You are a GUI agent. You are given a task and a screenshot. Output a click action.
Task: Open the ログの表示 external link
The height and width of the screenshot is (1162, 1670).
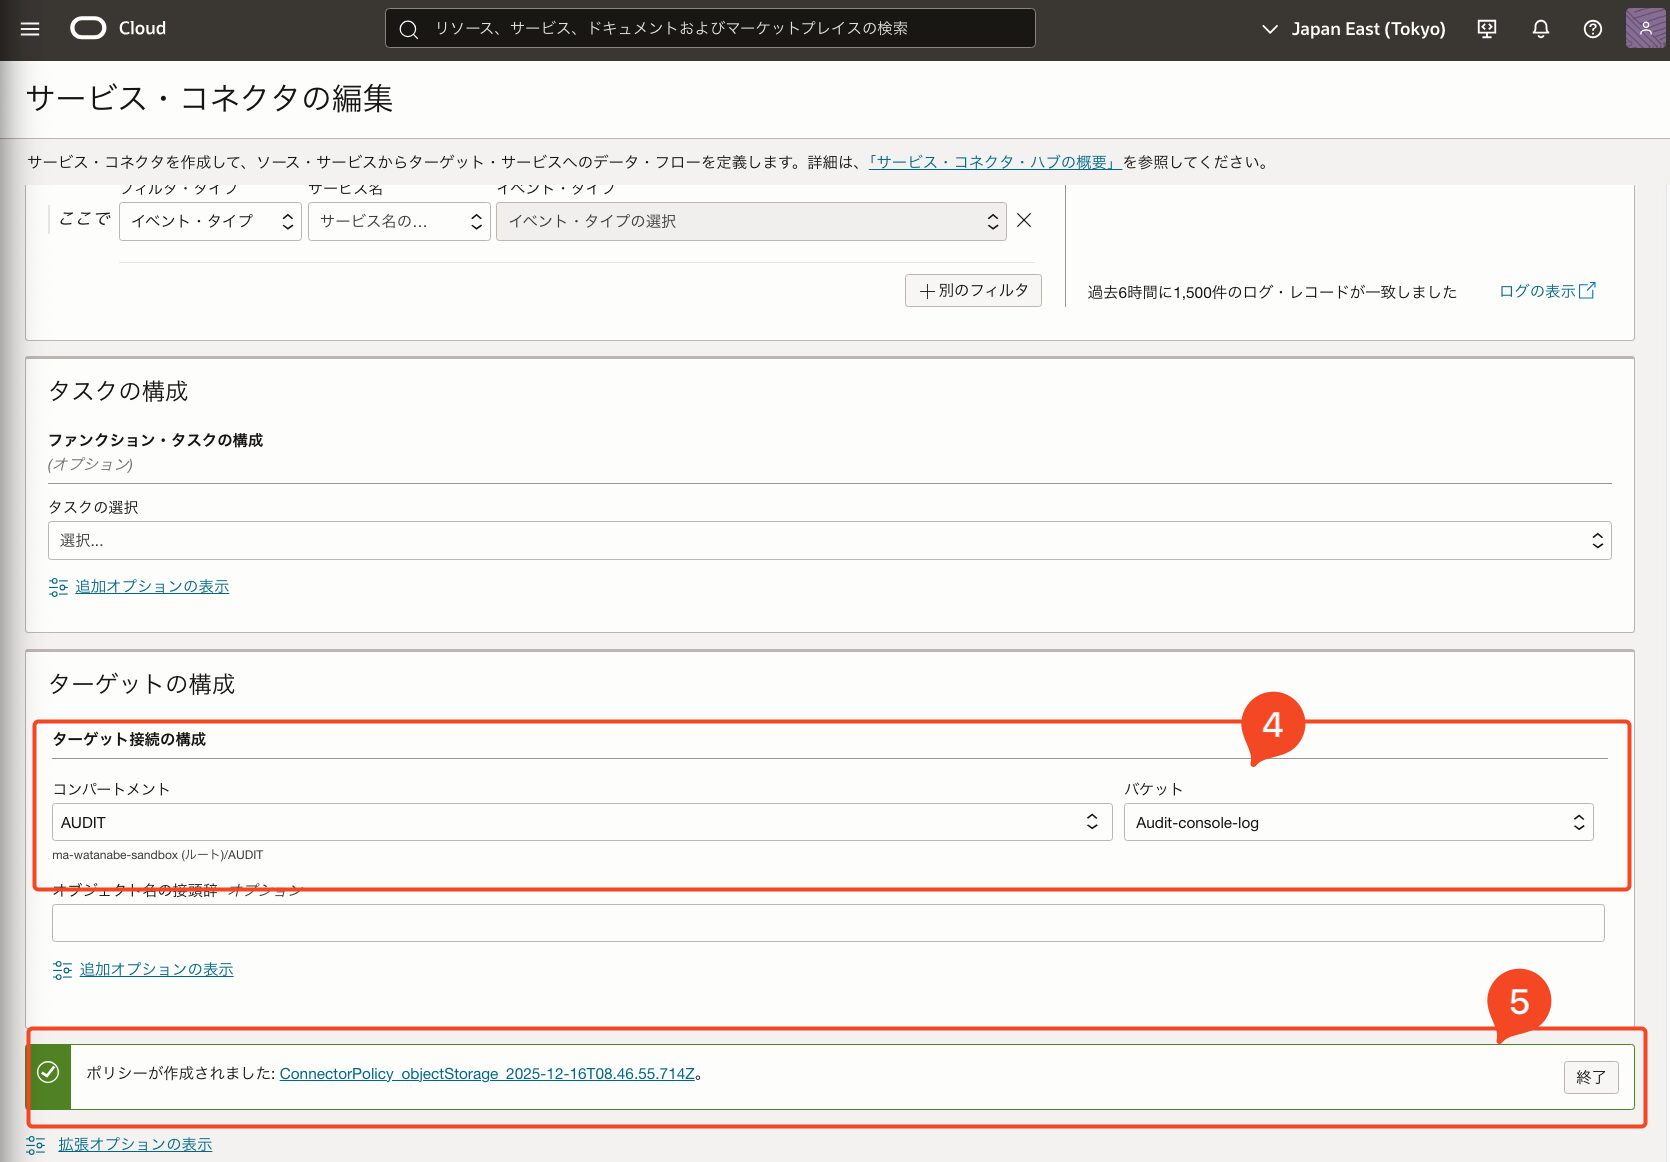[1546, 291]
